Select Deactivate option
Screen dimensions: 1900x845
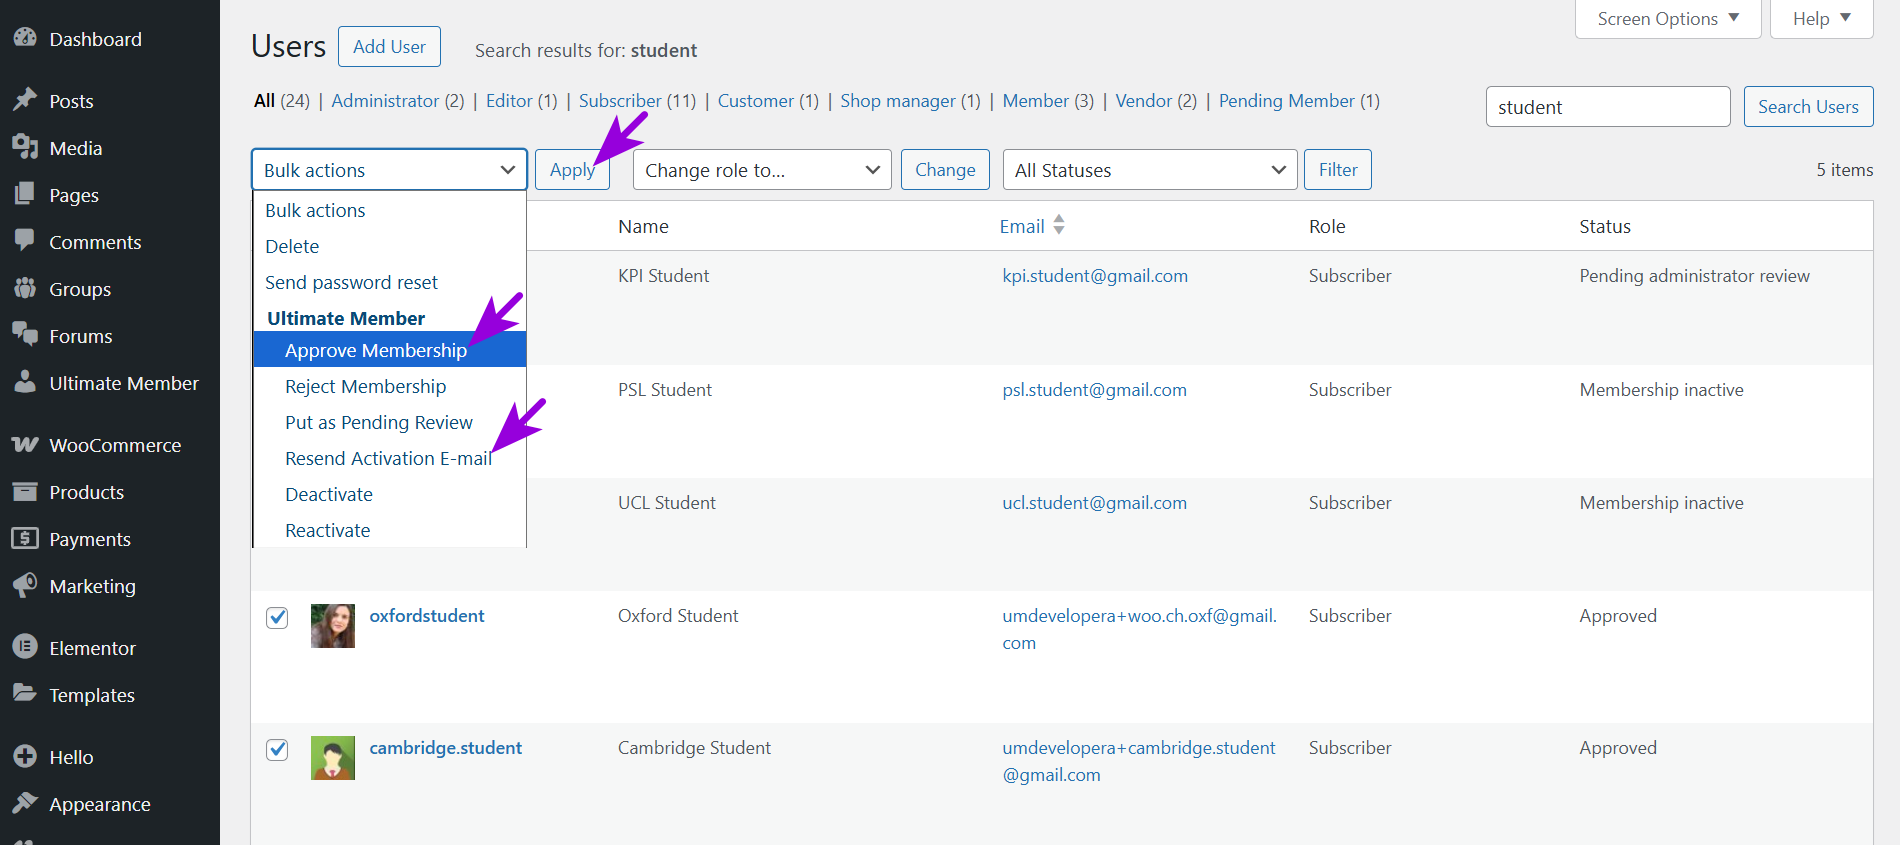(389, 495)
